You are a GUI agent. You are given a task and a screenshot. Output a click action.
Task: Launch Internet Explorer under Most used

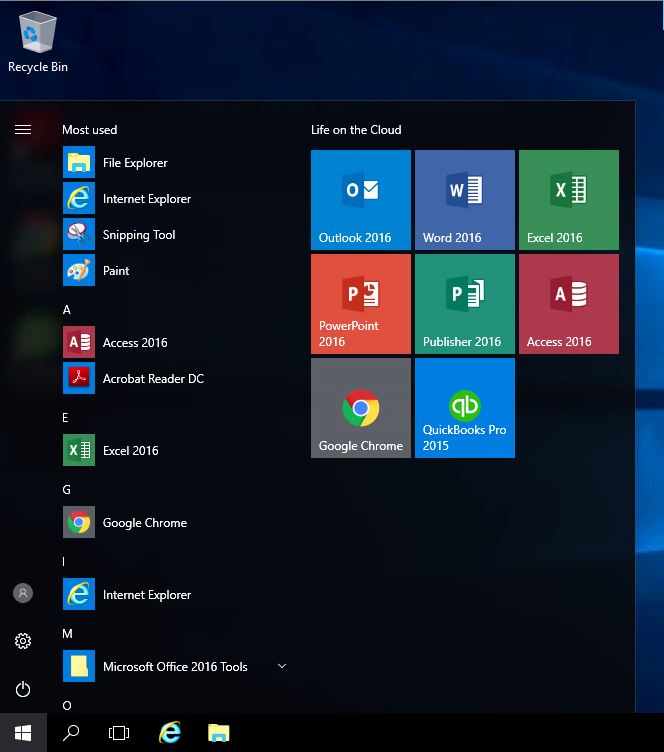tap(175, 199)
